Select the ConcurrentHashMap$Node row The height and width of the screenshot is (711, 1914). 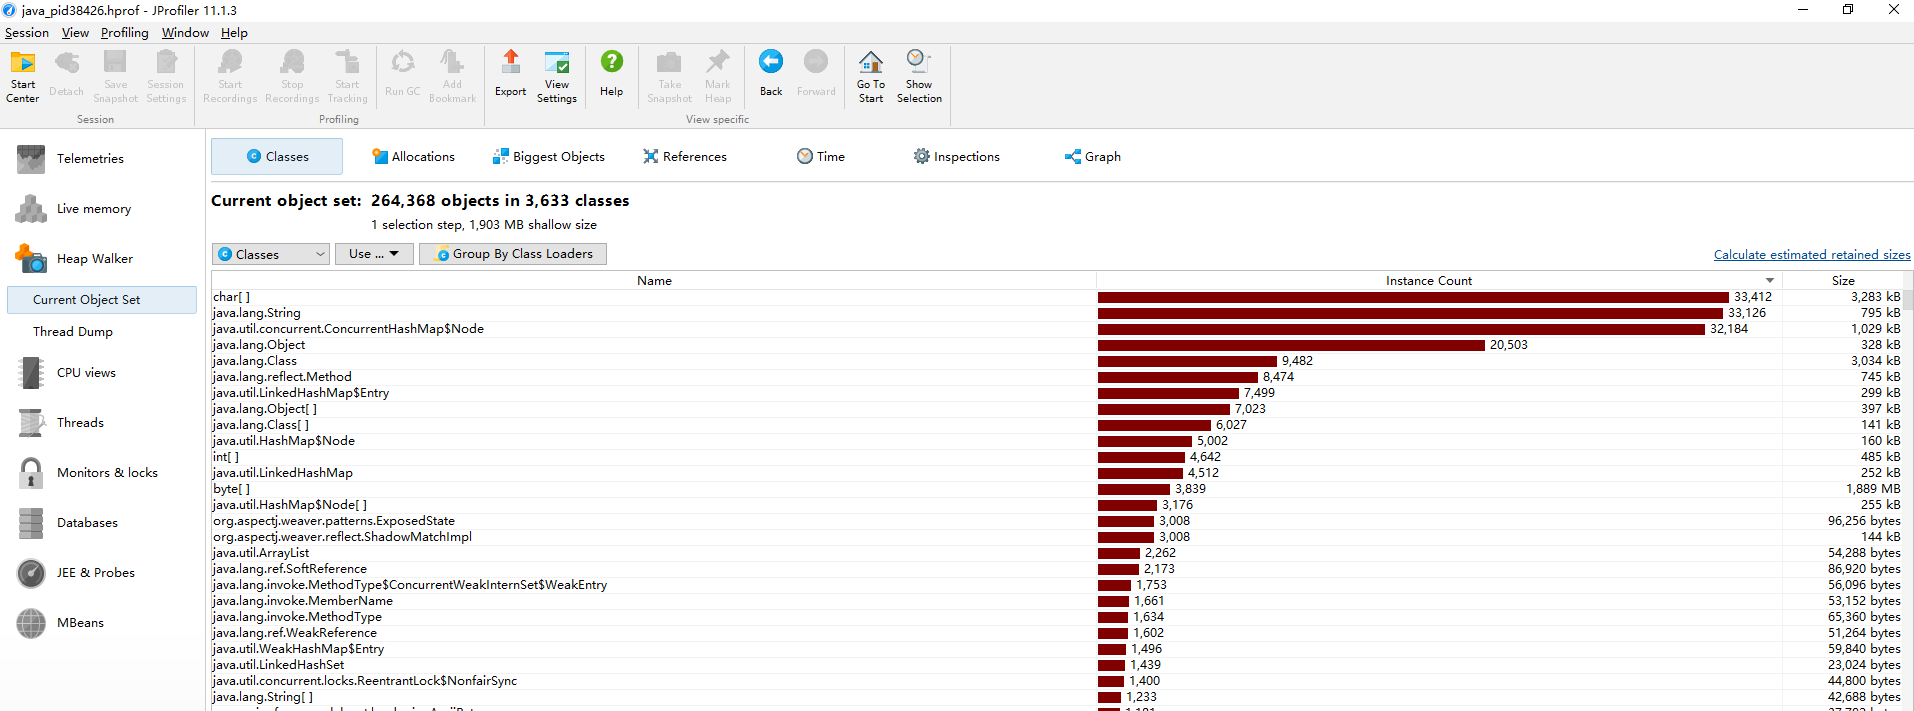click(x=1056, y=329)
